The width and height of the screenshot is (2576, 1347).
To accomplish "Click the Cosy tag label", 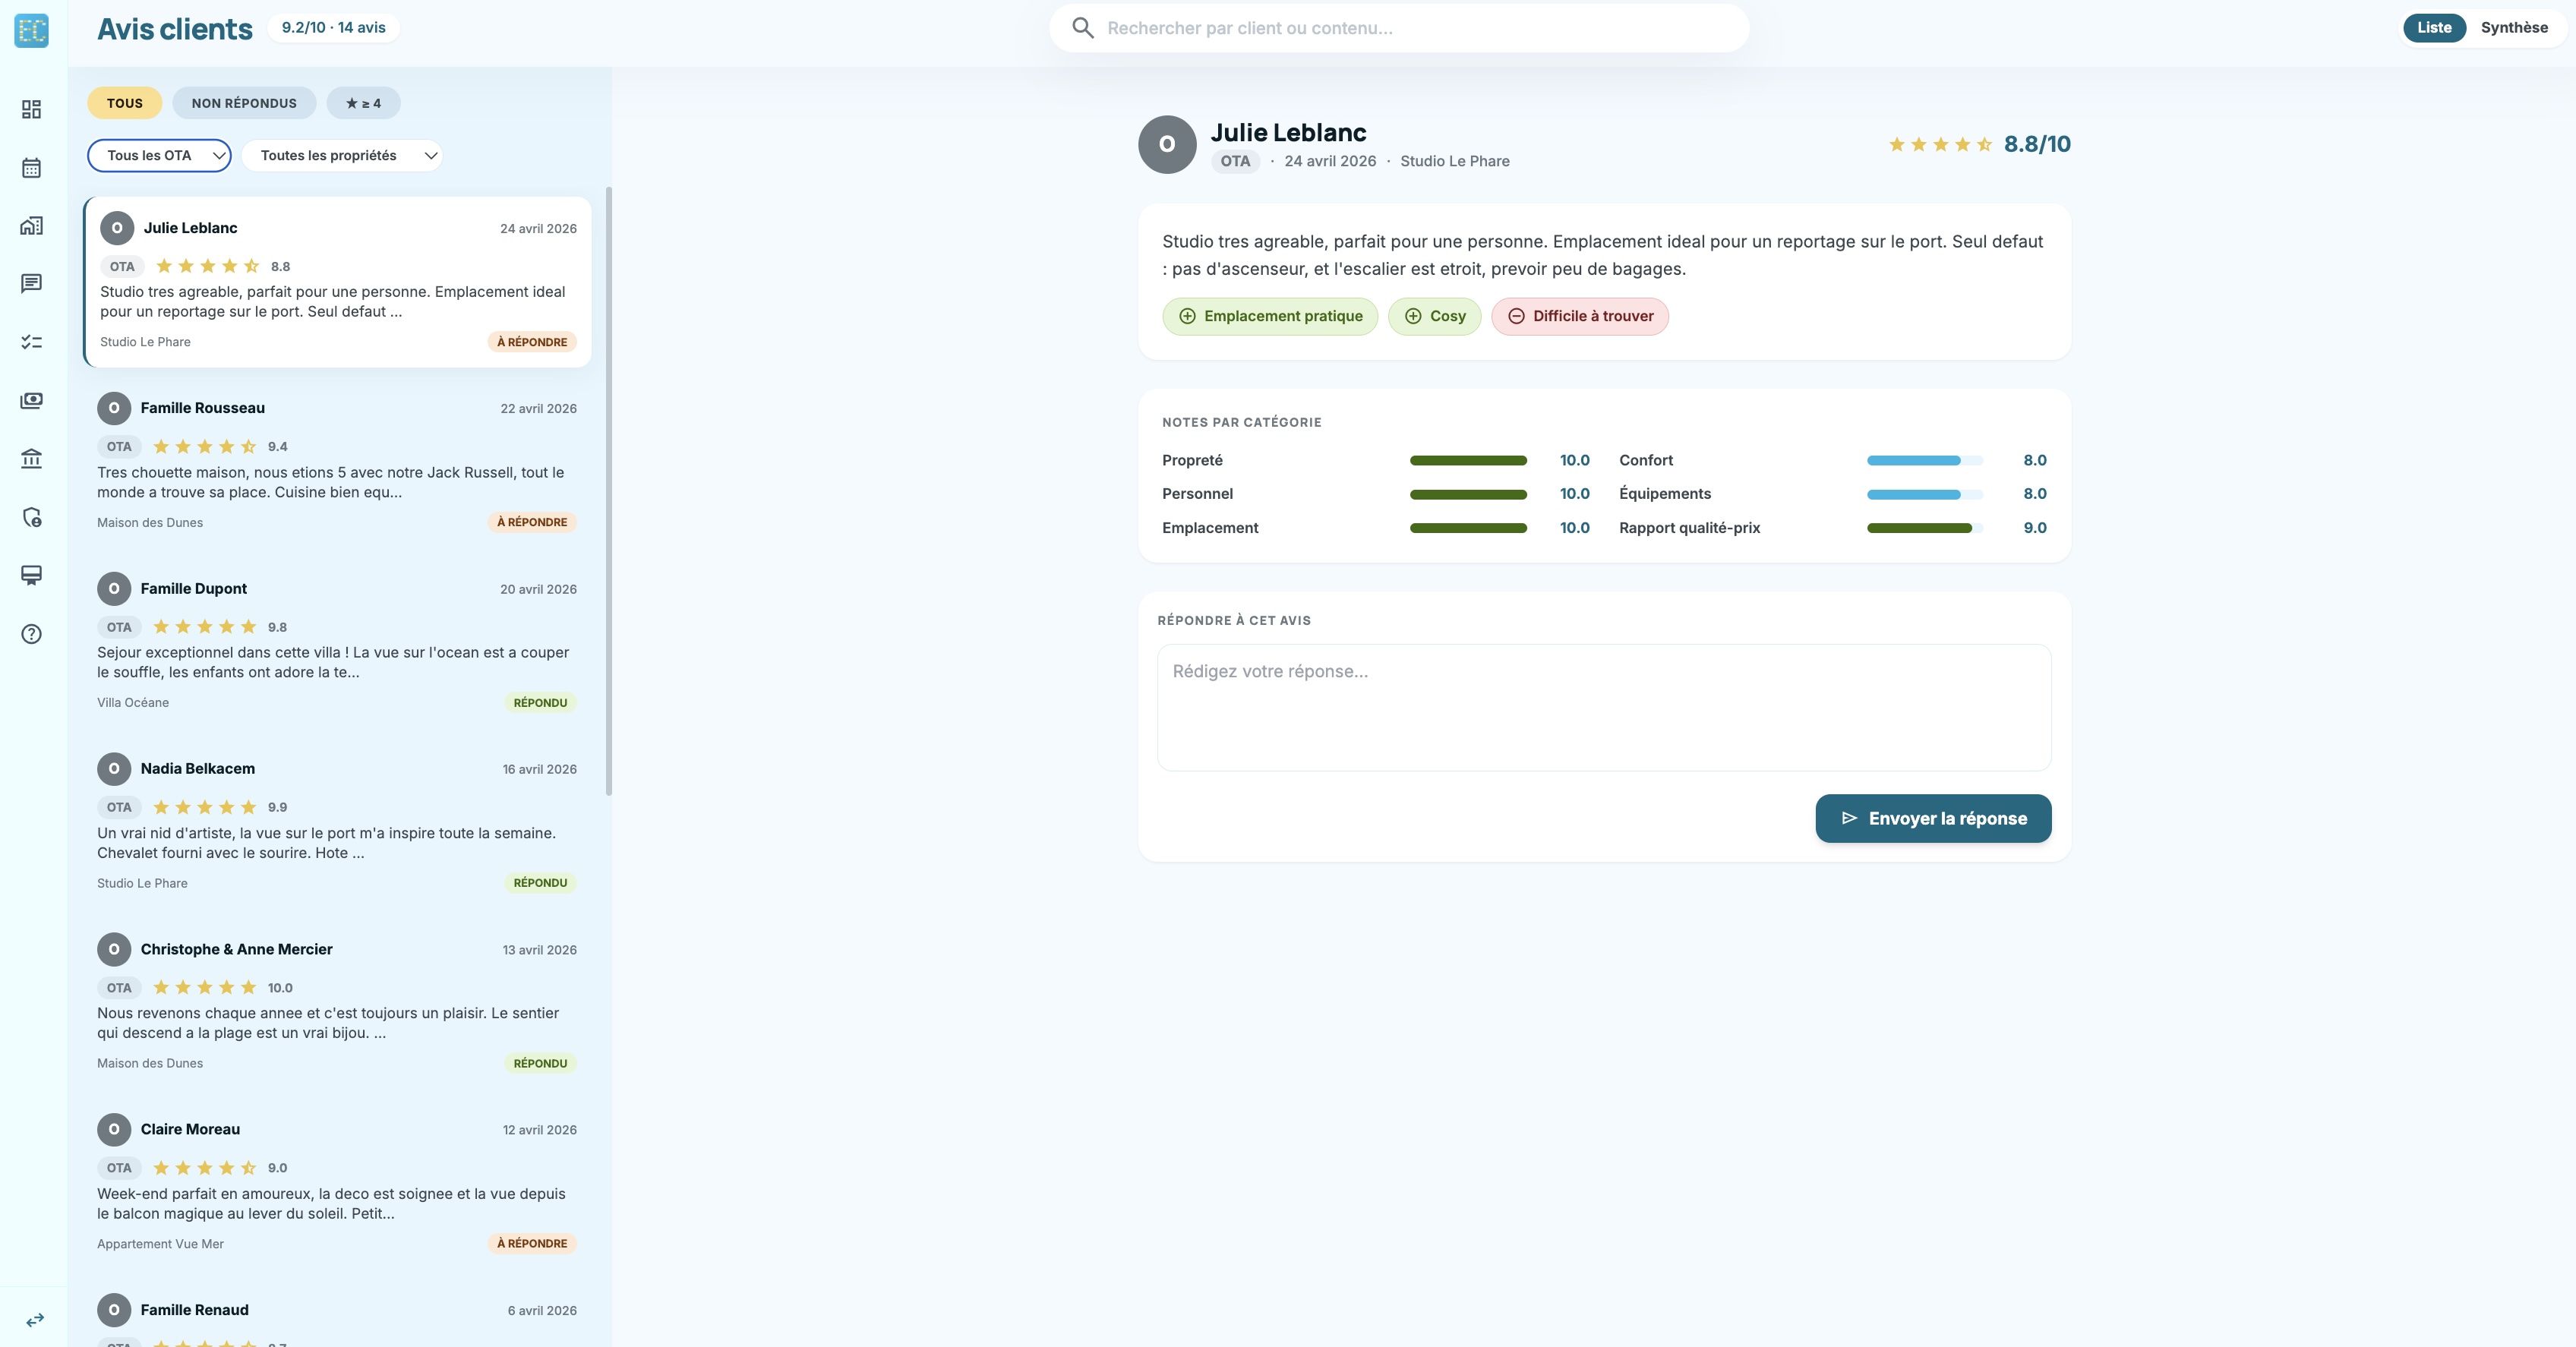I will (1447, 316).
